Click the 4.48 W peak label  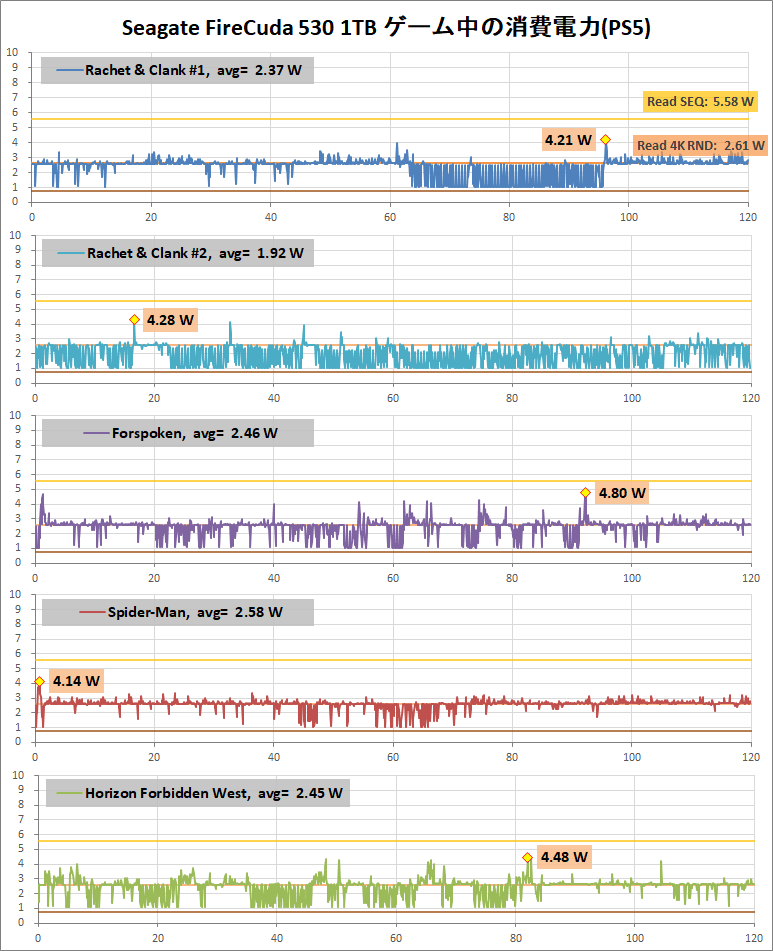(564, 857)
